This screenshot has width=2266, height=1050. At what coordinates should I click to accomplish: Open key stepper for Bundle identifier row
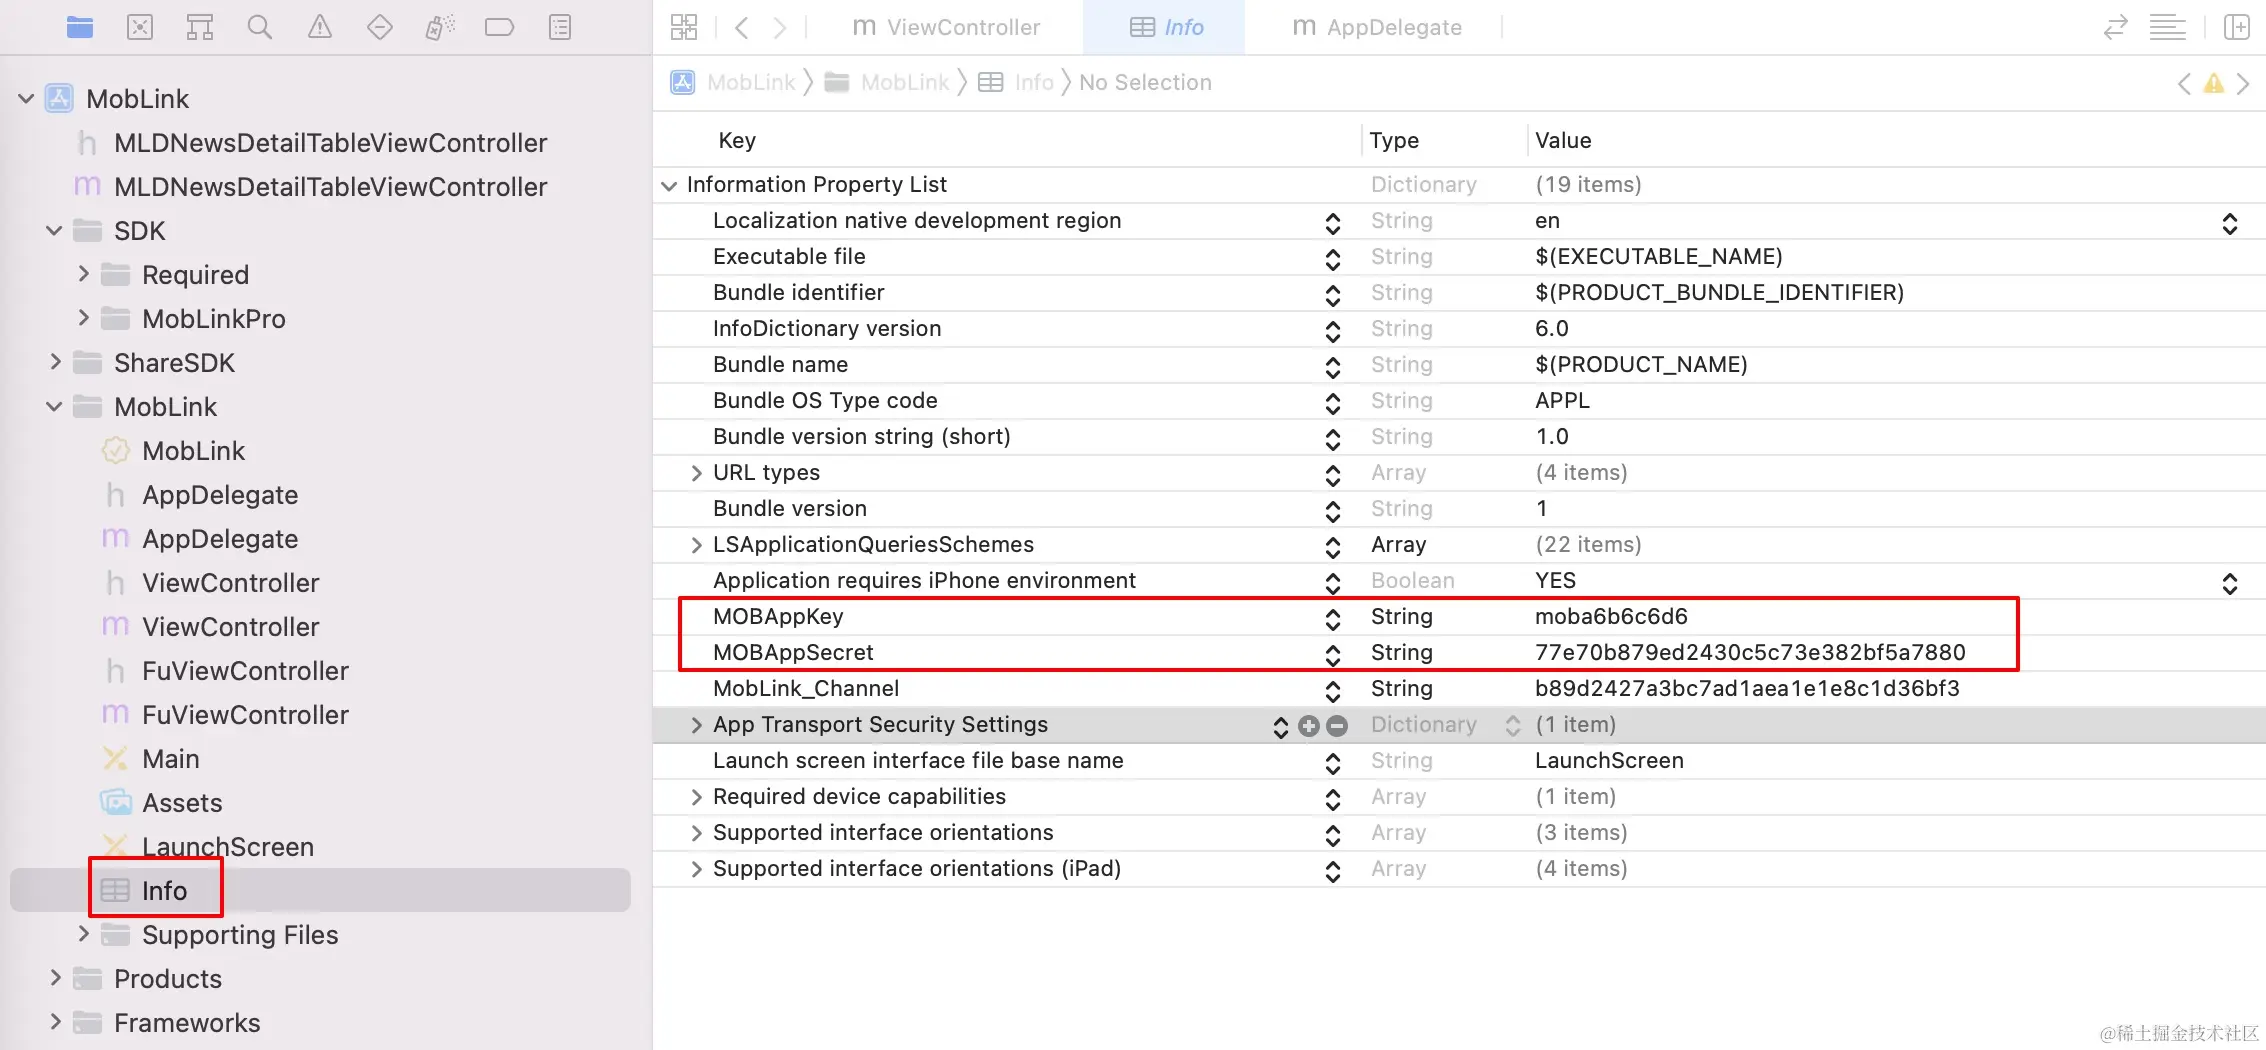tap(1332, 295)
